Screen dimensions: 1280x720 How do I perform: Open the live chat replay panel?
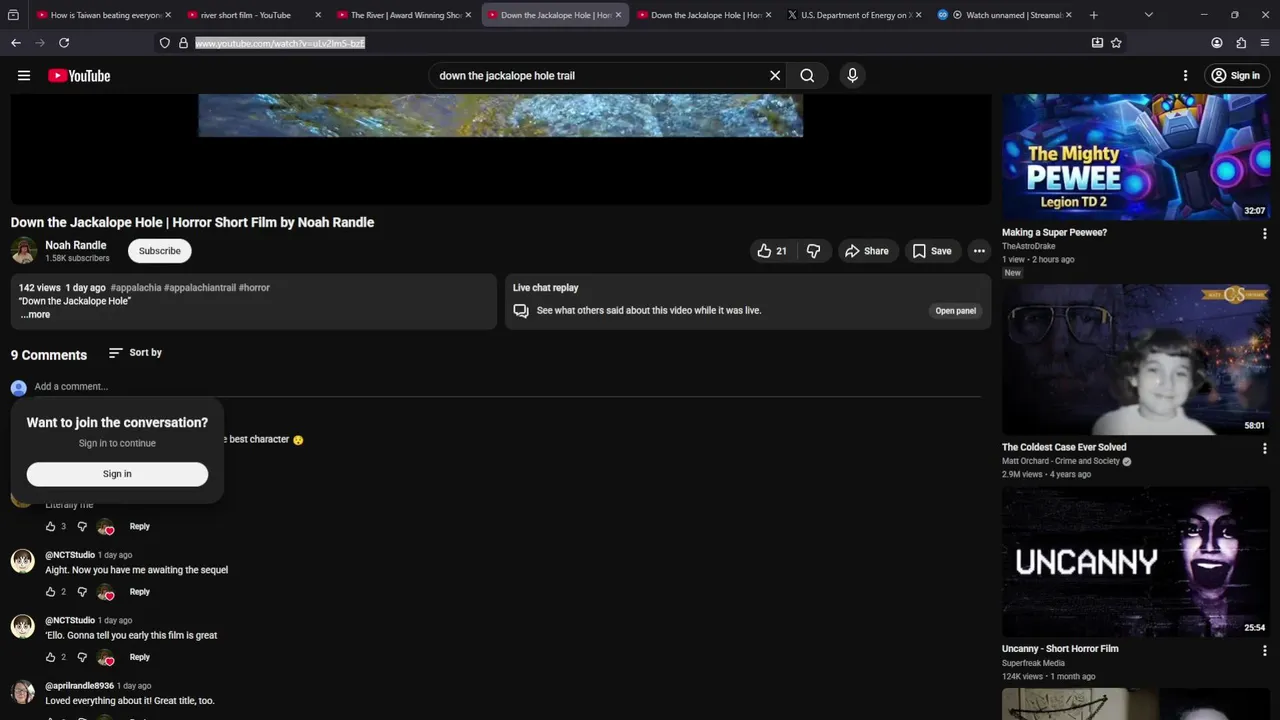[x=955, y=311]
